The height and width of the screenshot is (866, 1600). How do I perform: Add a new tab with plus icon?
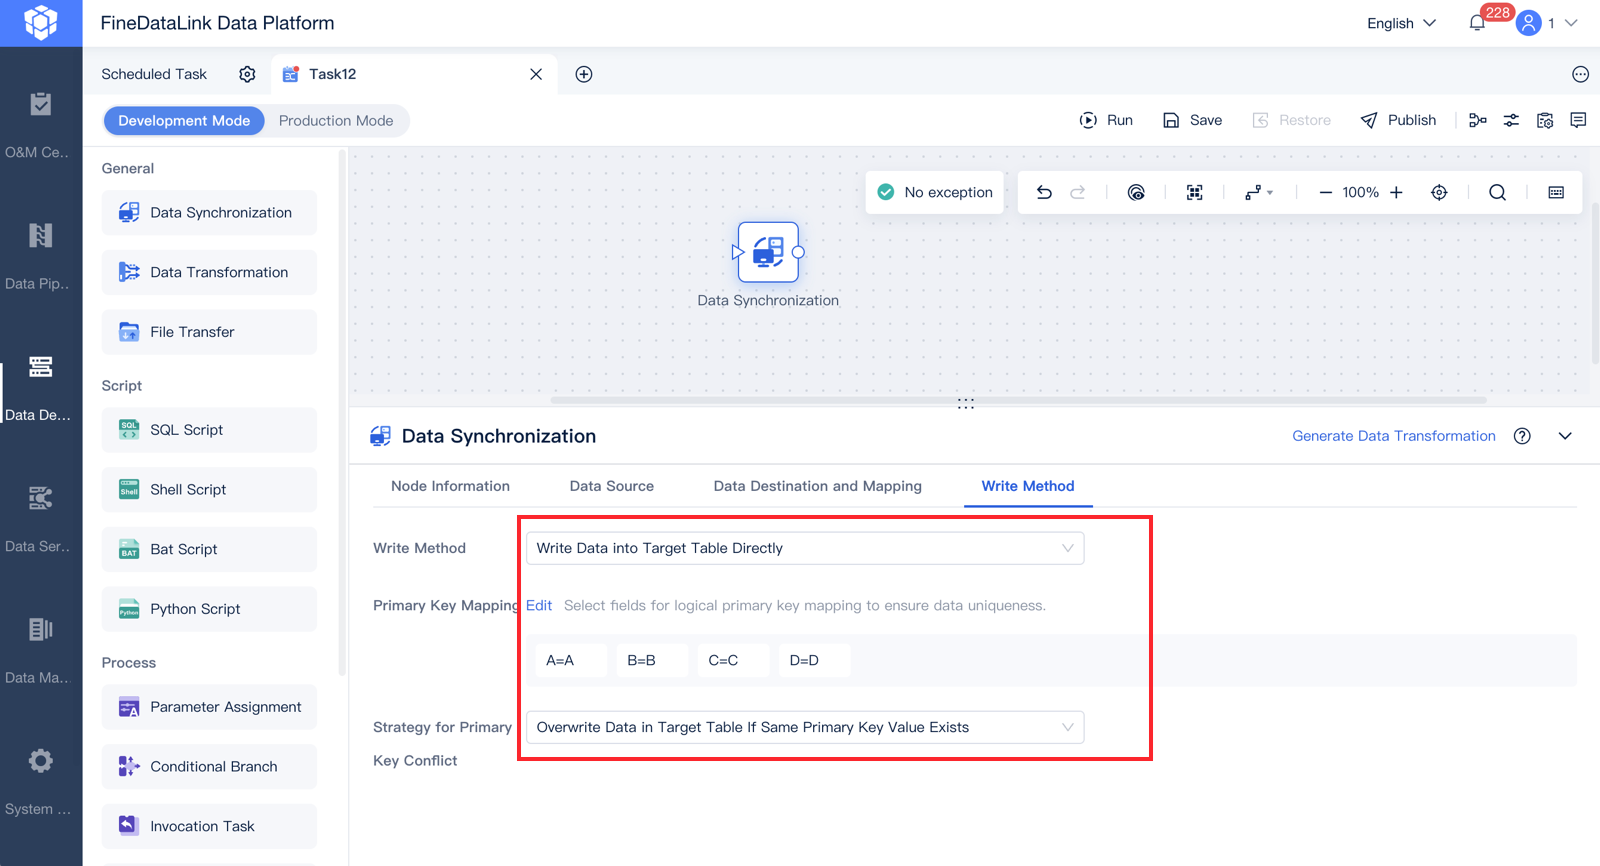584,74
